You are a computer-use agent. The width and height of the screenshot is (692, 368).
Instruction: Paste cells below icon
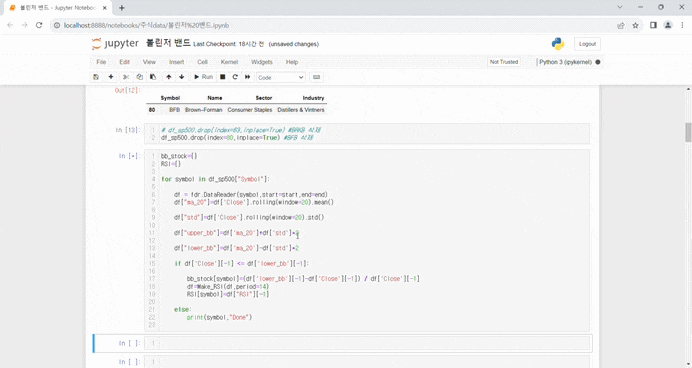[153, 77]
